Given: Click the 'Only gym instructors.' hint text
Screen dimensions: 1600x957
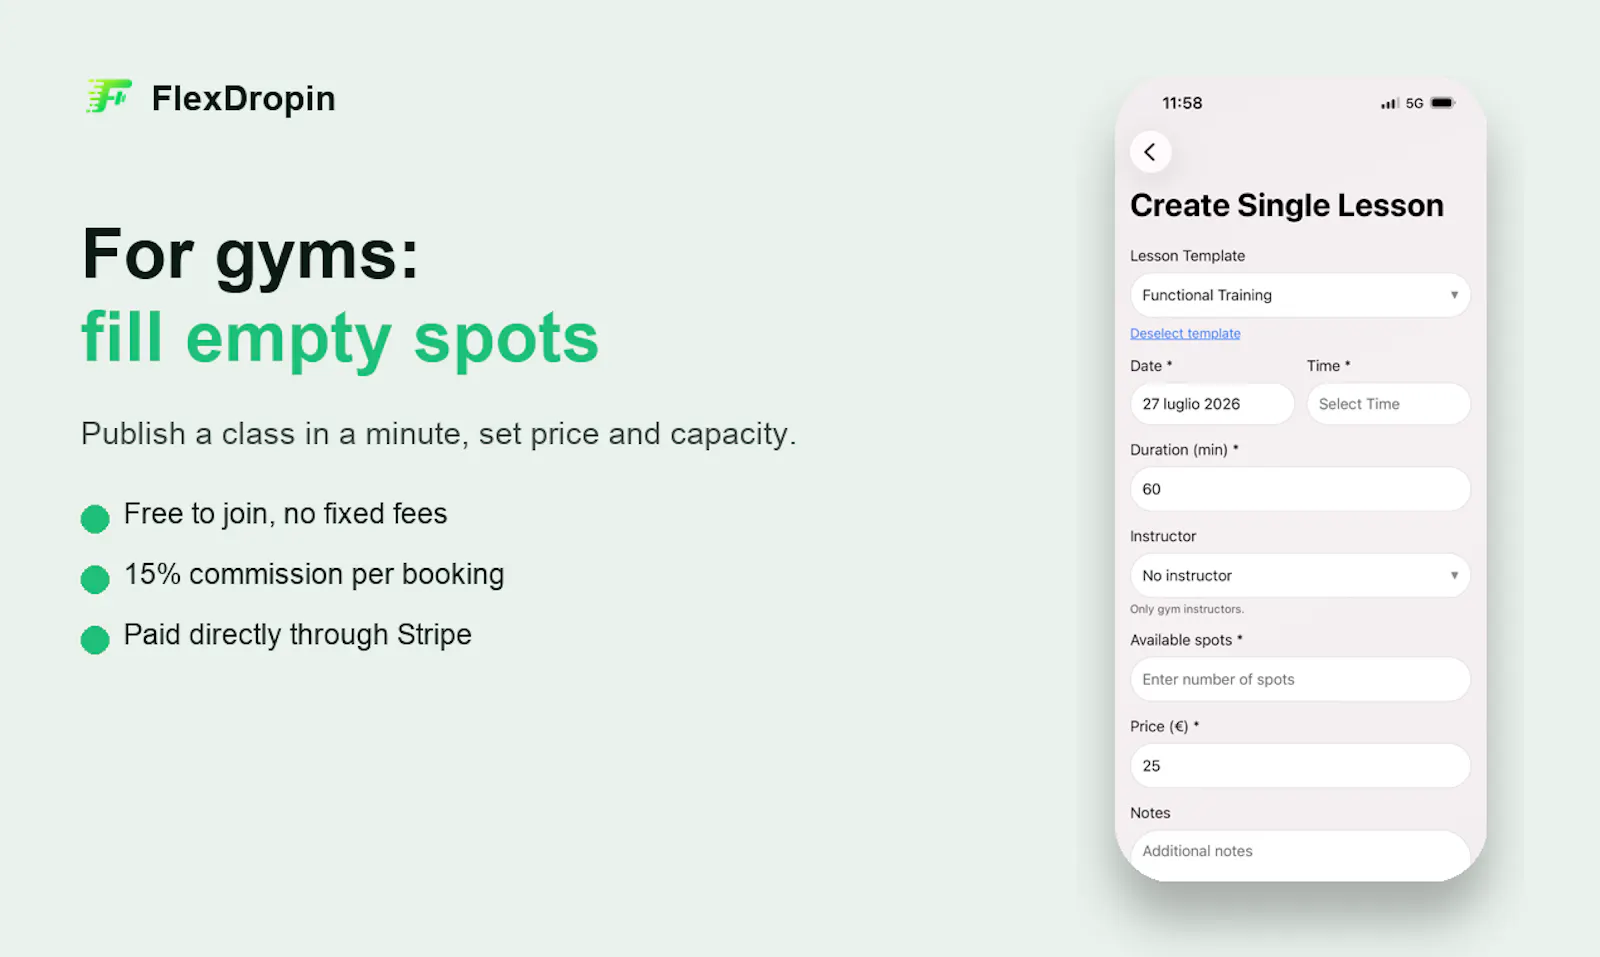Looking at the screenshot, I should [1187, 609].
